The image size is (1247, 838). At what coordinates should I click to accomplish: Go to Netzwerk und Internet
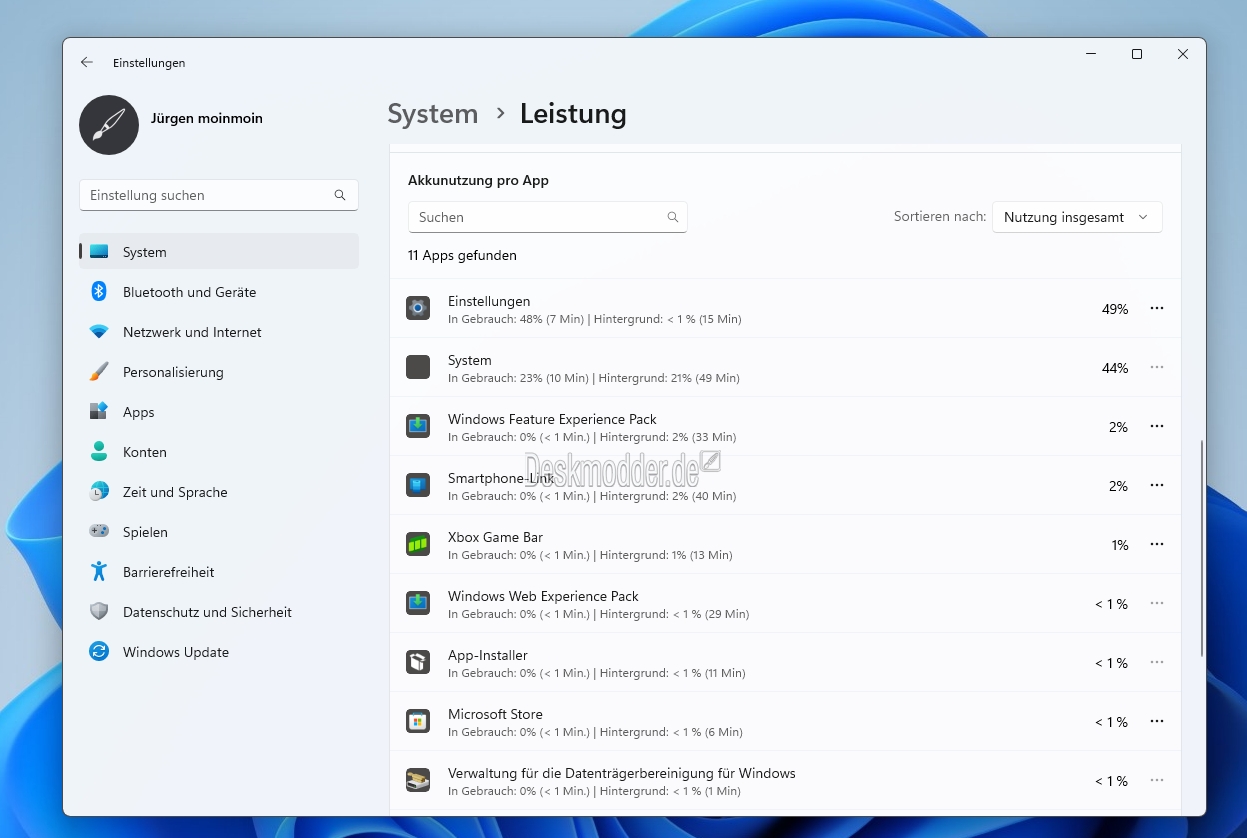pos(219,332)
